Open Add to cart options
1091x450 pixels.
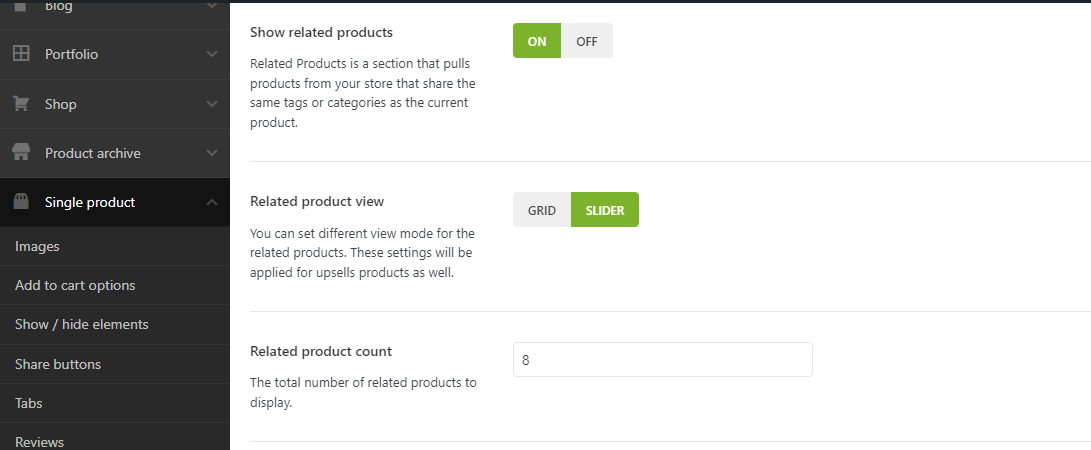75,285
